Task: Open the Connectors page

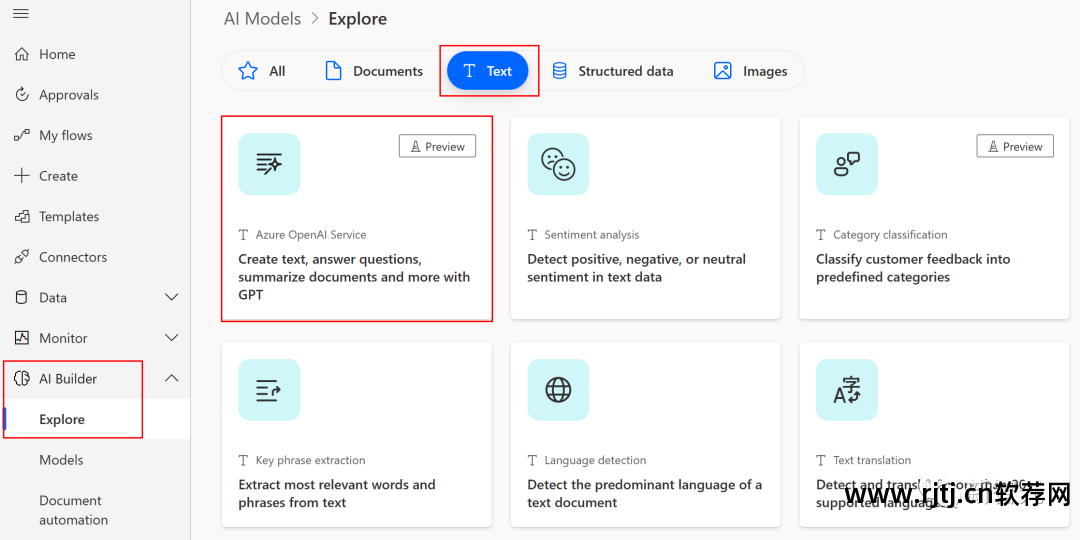Action: (x=72, y=257)
